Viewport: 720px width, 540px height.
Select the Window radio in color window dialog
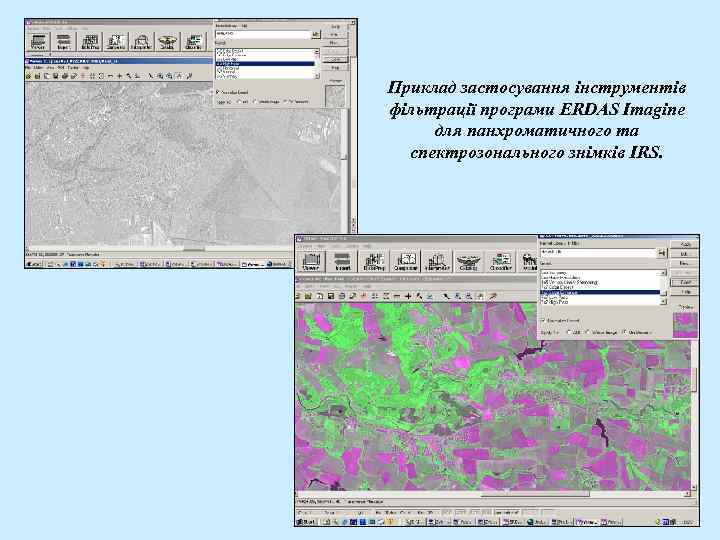click(x=624, y=332)
